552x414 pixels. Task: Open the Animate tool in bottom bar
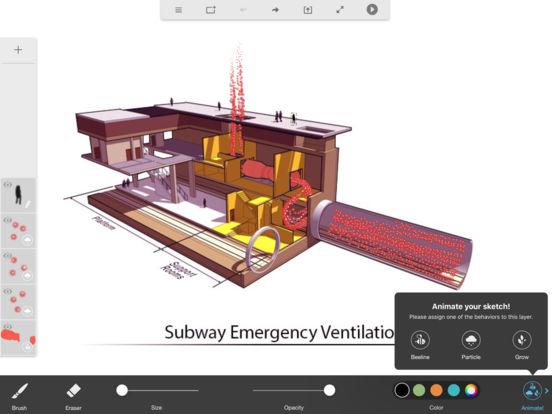pyautogui.click(x=532, y=395)
